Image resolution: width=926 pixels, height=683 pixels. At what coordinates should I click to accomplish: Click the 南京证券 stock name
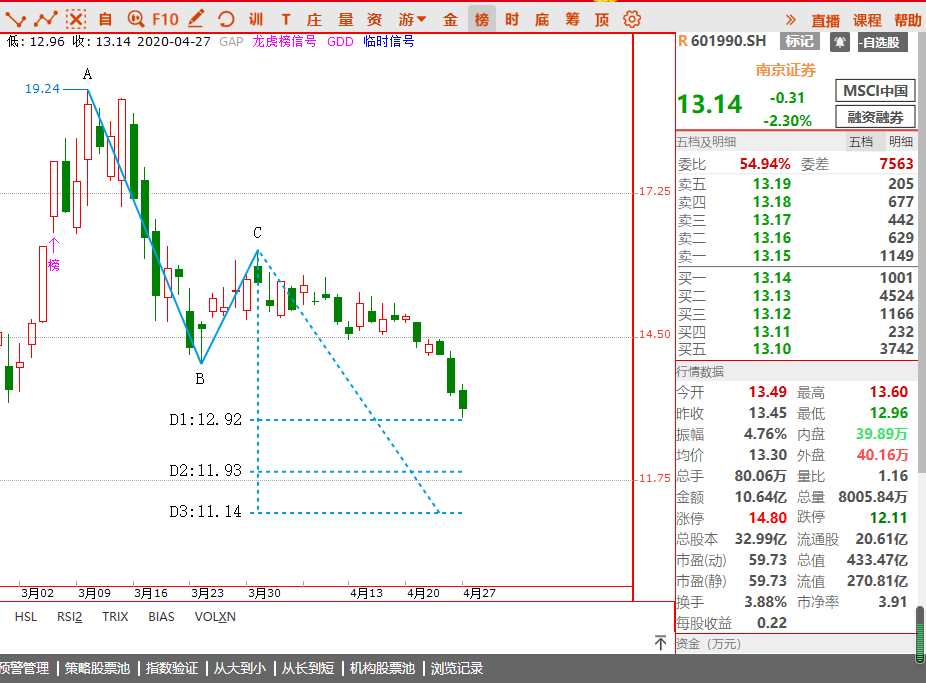785,70
